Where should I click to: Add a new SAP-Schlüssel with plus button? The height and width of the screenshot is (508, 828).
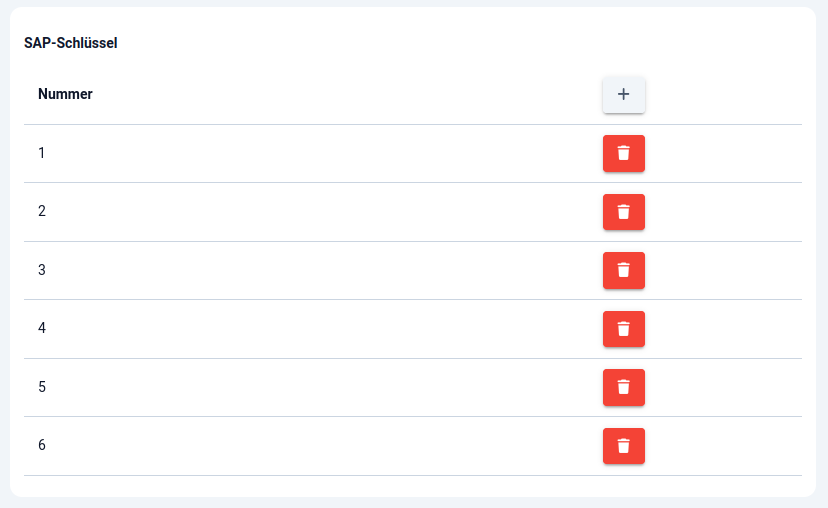coord(624,94)
